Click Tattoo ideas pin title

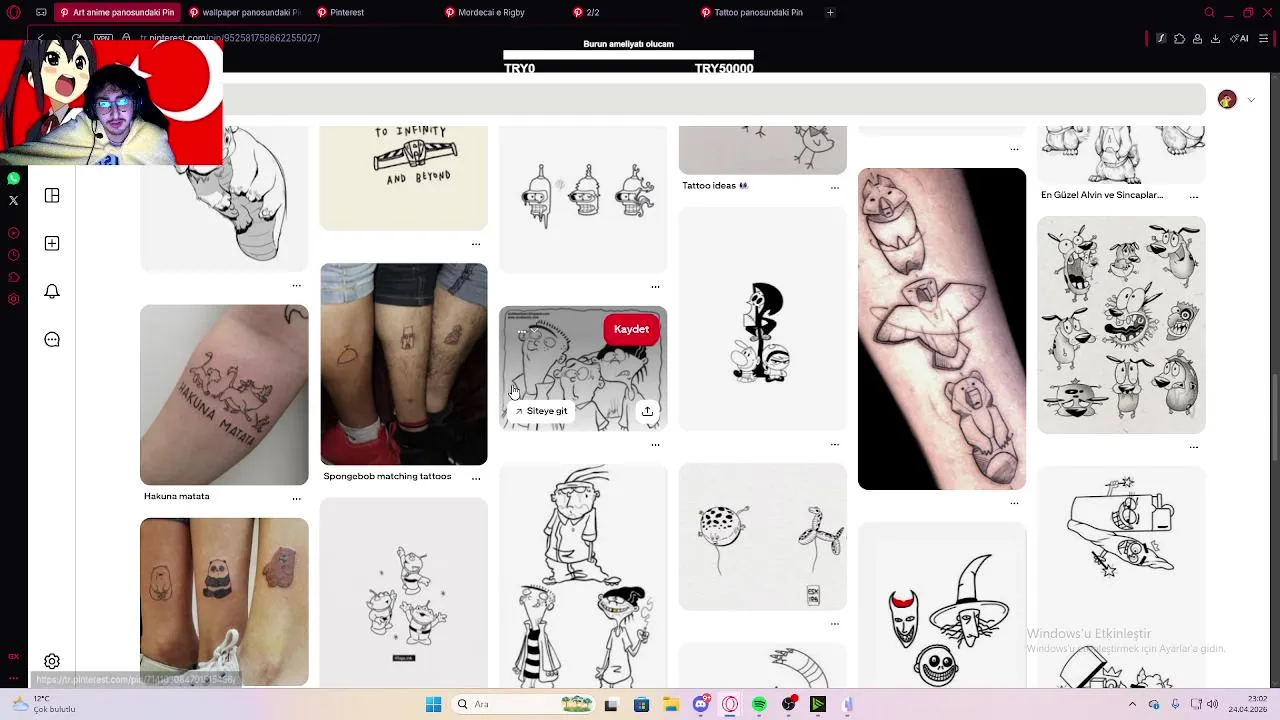(x=715, y=186)
